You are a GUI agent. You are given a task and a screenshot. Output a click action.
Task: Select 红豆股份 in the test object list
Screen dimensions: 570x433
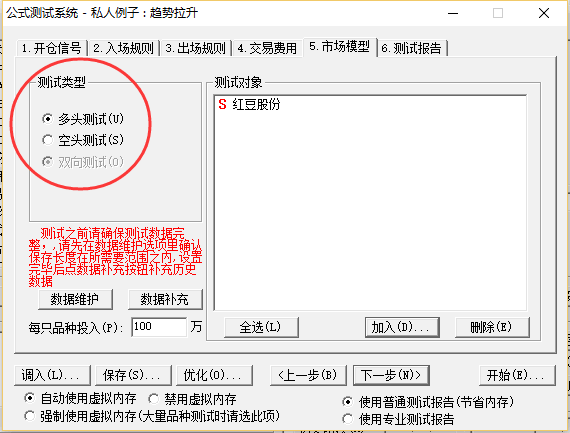point(256,104)
